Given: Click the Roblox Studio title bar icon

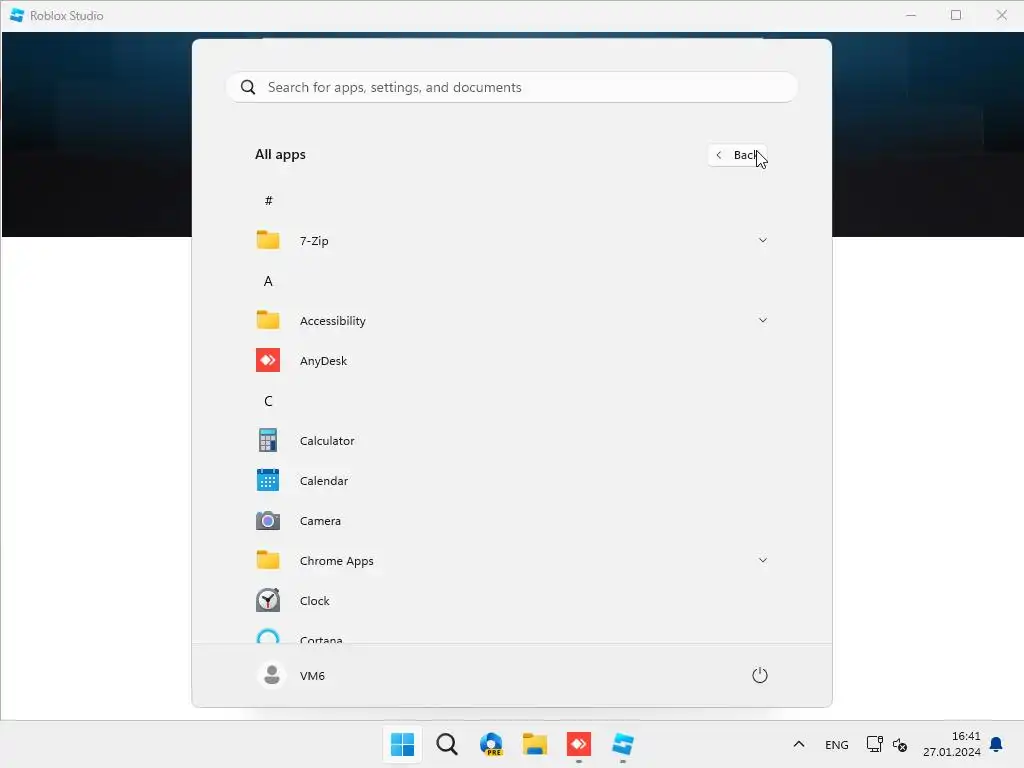Looking at the screenshot, I should point(17,15).
